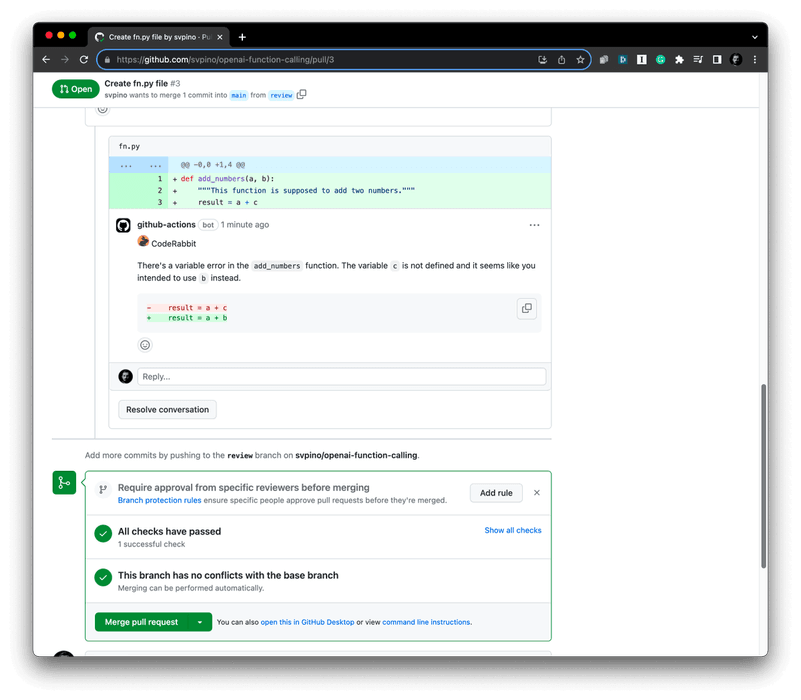Click the Resolve conversation button
The height and width of the screenshot is (700, 801).
click(168, 410)
